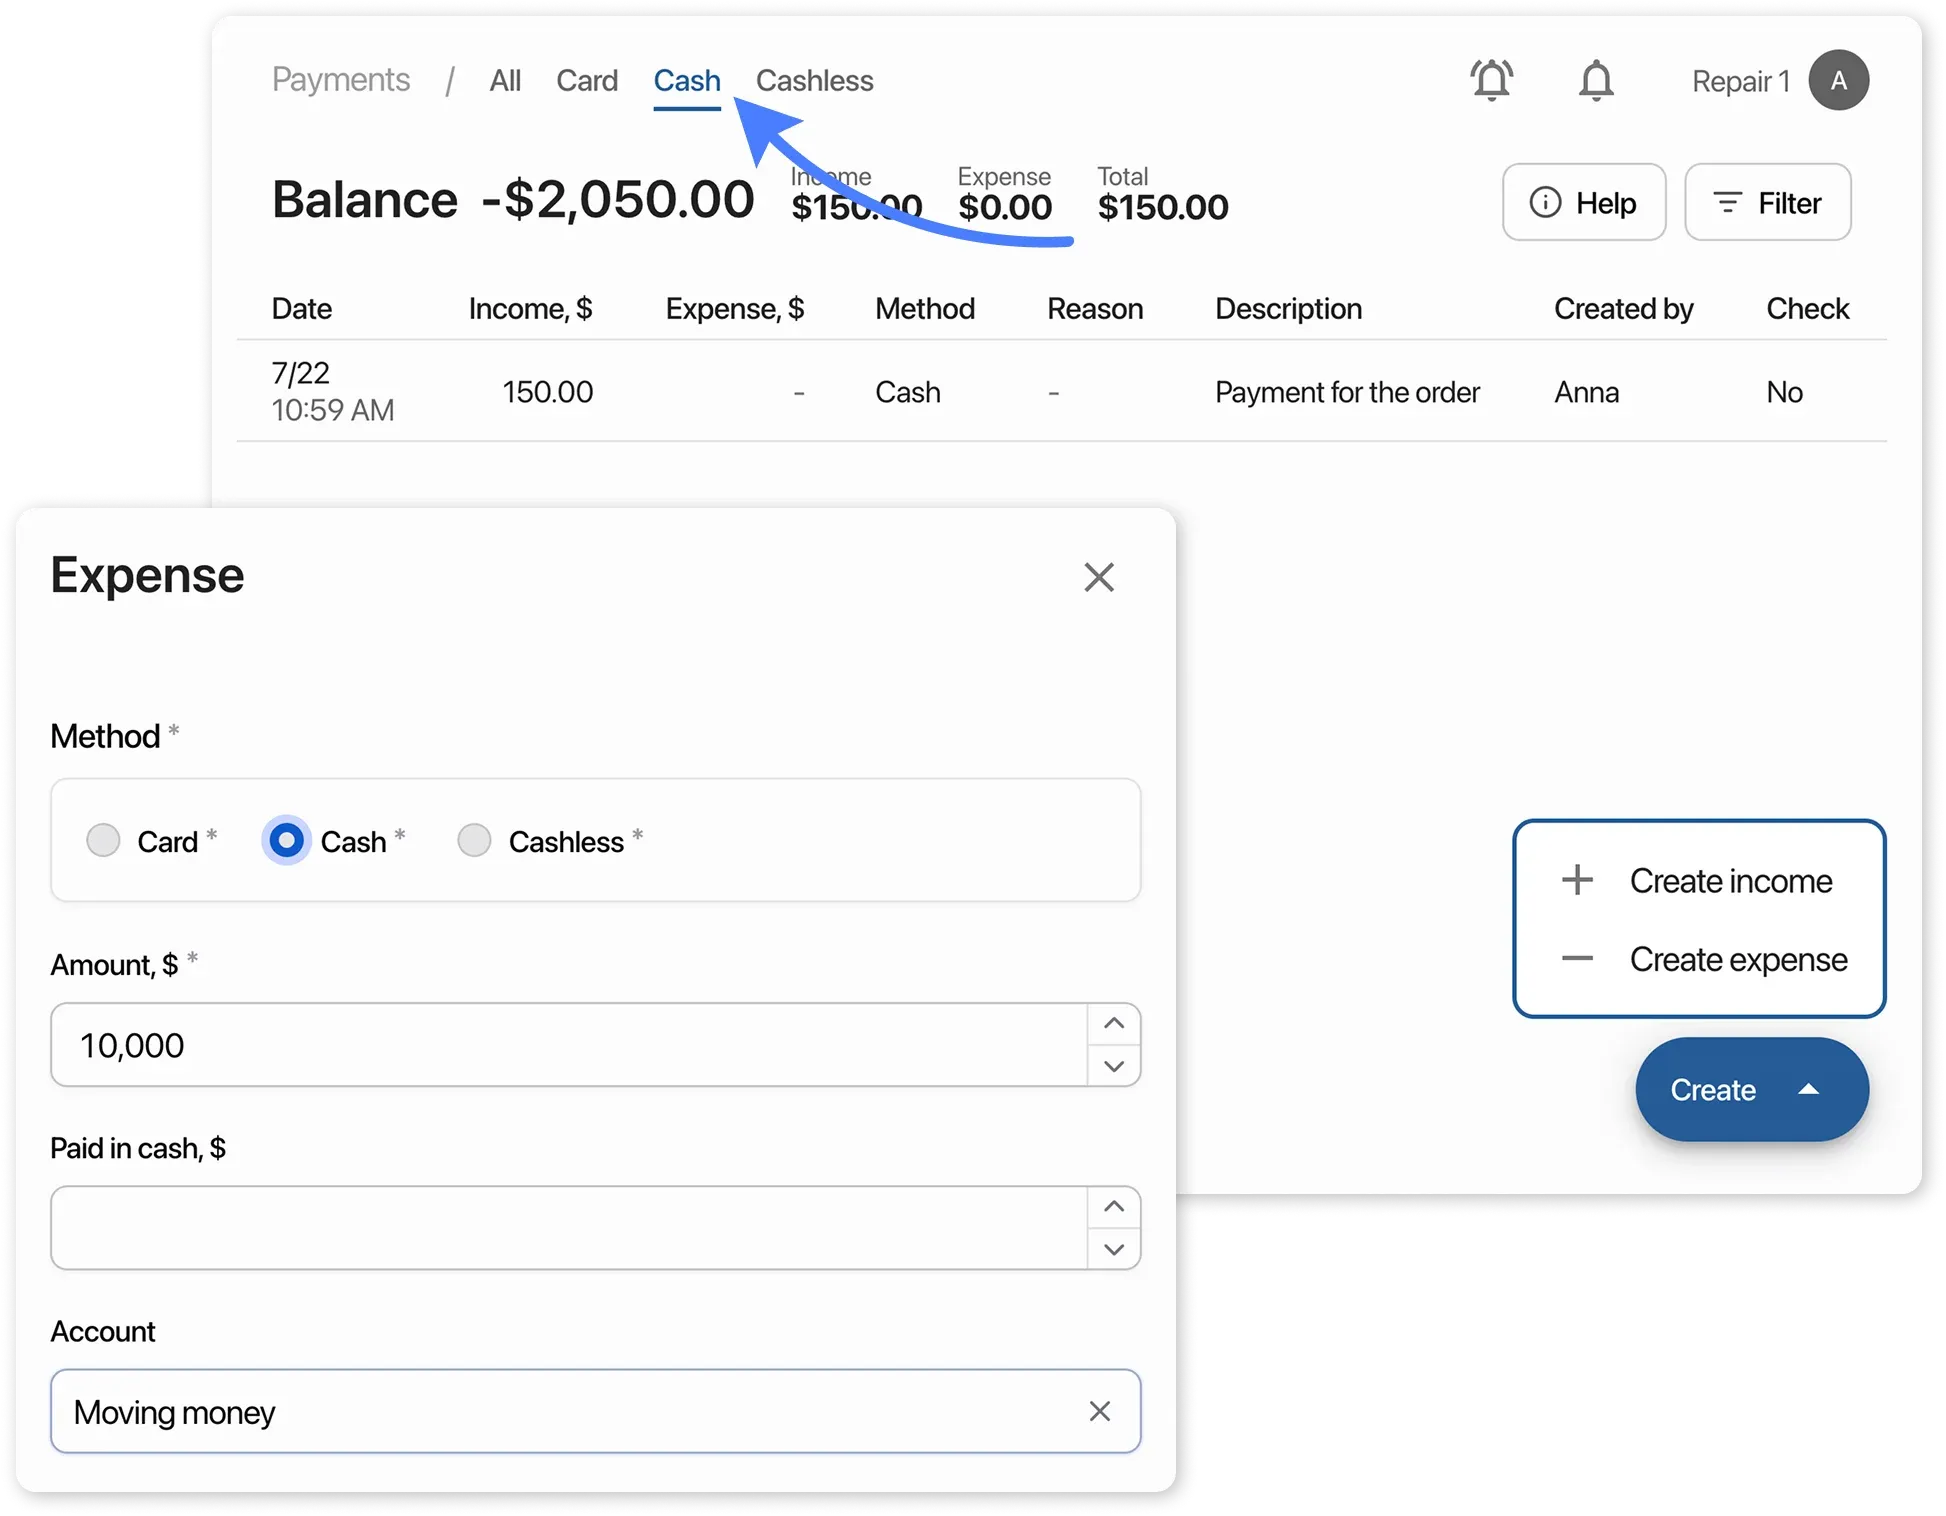Click the minus icon for Create expense
The image size is (1946, 1516).
point(1576,958)
